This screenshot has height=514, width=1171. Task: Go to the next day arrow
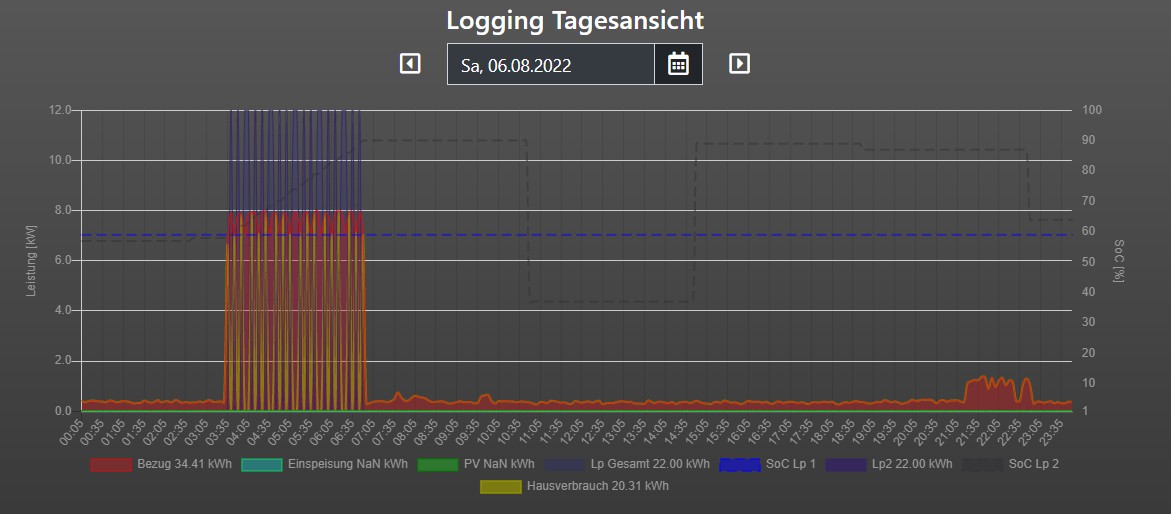[739, 64]
